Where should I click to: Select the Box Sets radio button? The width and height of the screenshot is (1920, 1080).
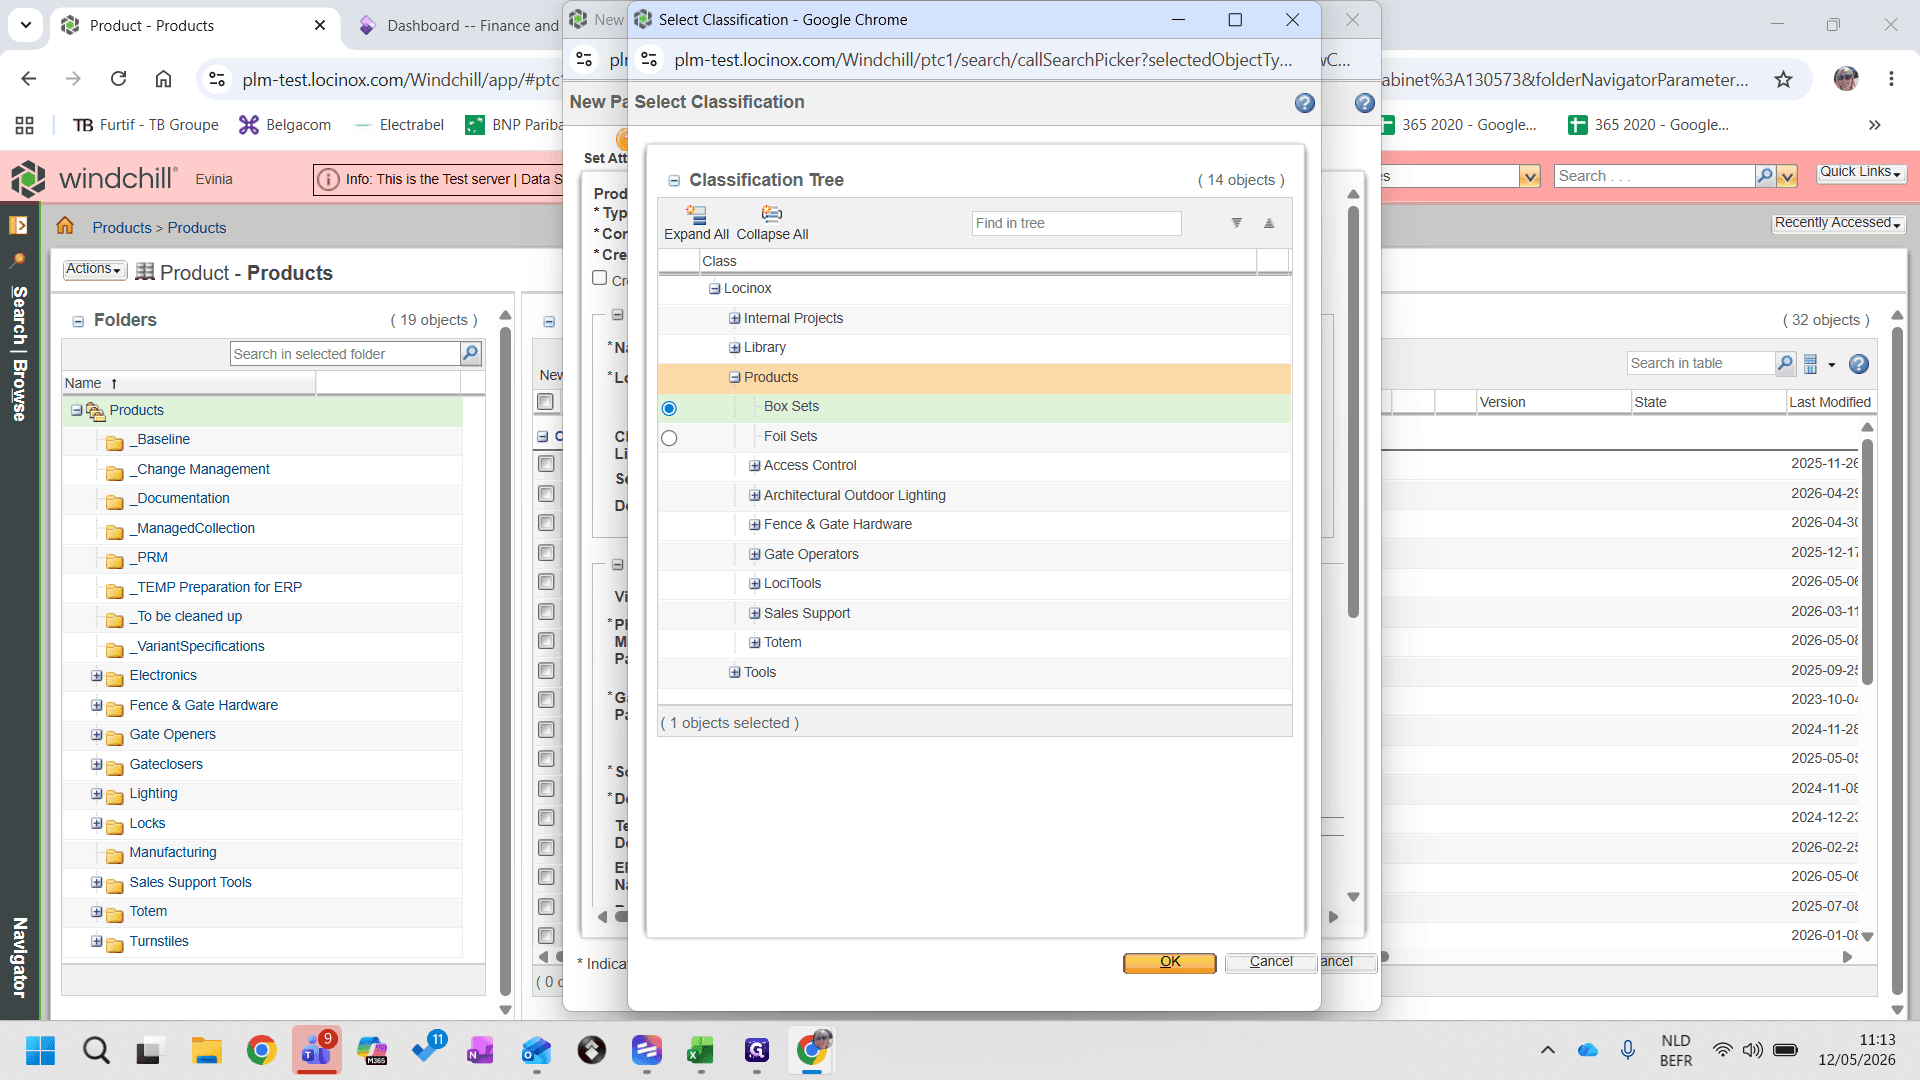[x=669, y=408]
